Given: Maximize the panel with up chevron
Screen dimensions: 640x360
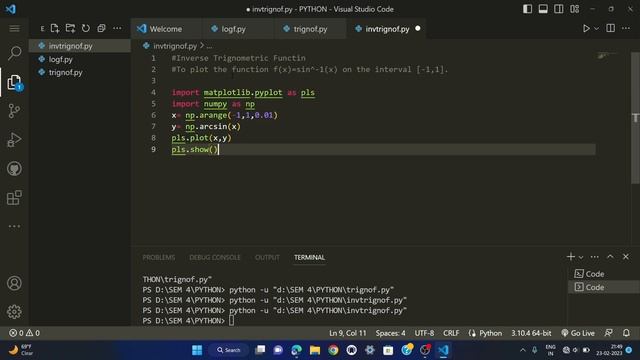Looking at the screenshot, I should pyautogui.click(x=610, y=257).
